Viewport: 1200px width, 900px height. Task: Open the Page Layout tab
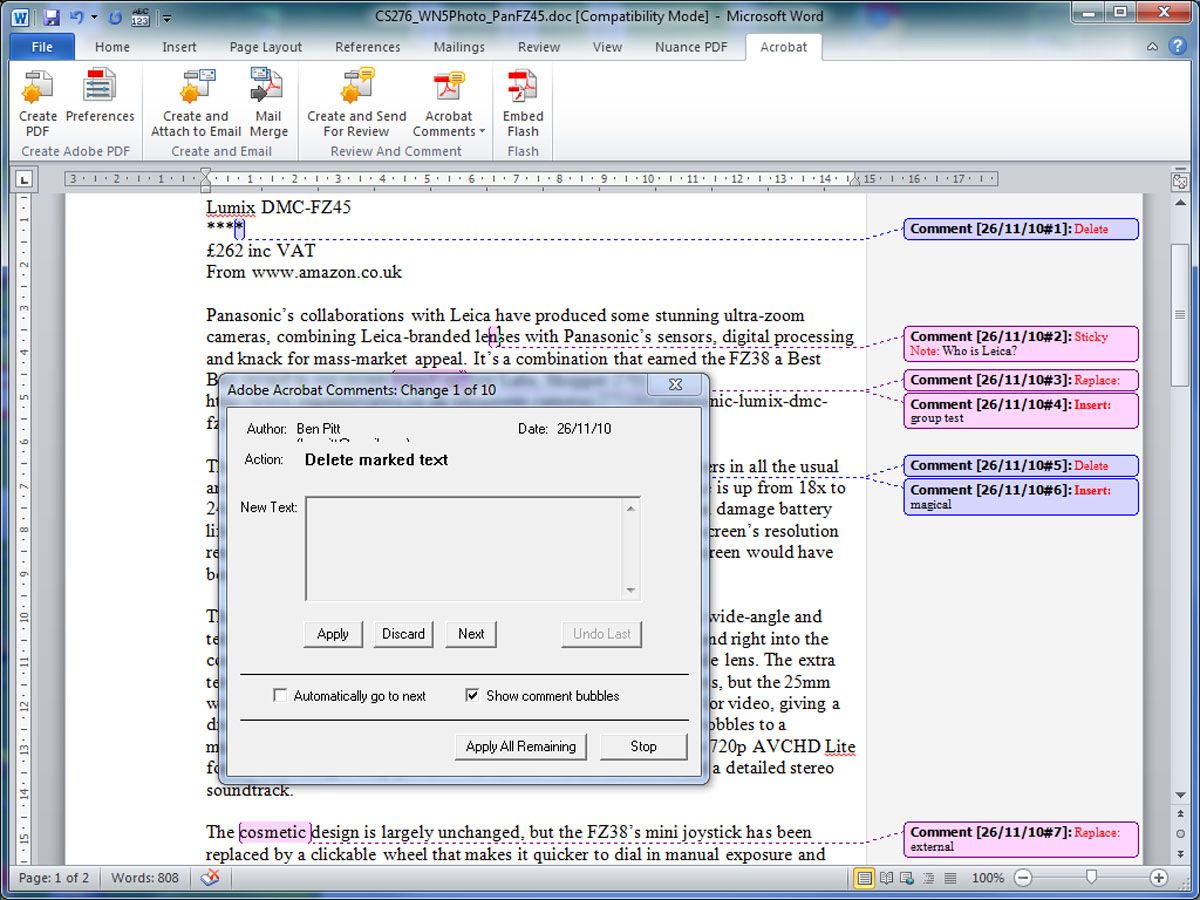pos(265,47)
